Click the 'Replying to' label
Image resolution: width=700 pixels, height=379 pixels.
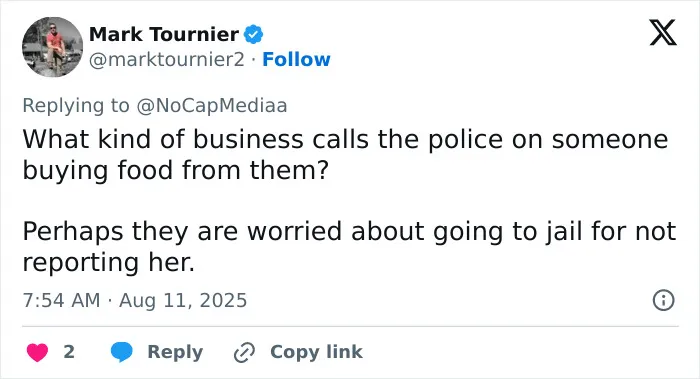pyautogui.click(x=76, y=106)
